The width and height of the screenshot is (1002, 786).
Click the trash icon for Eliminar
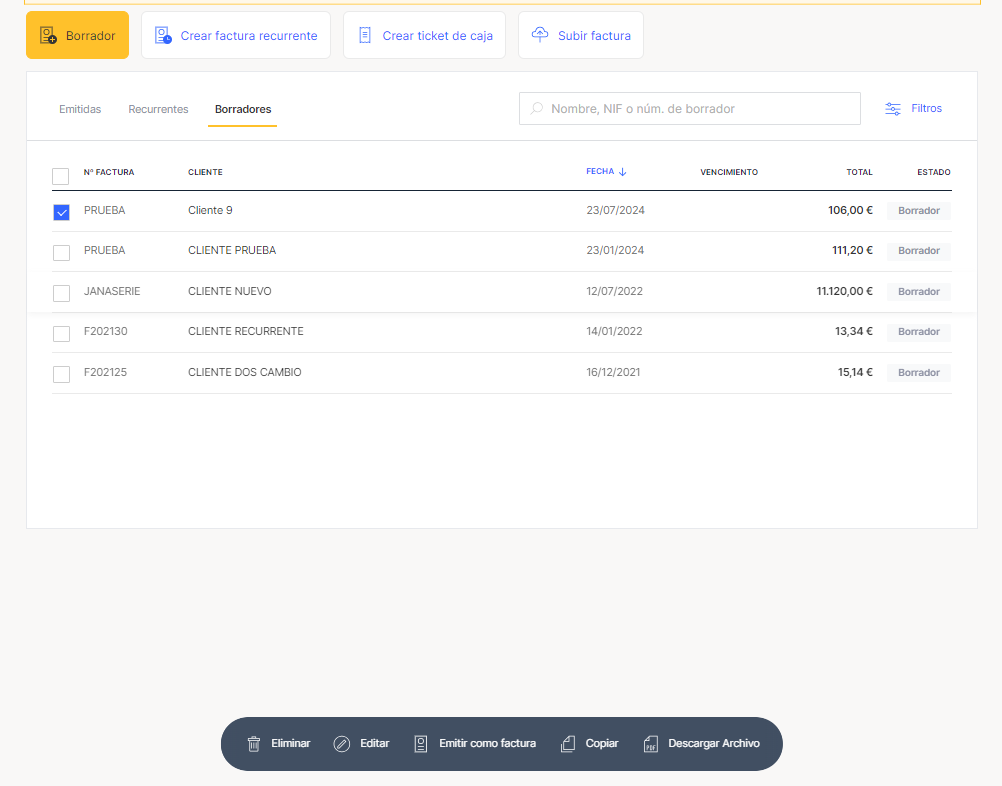coord(254,744)
